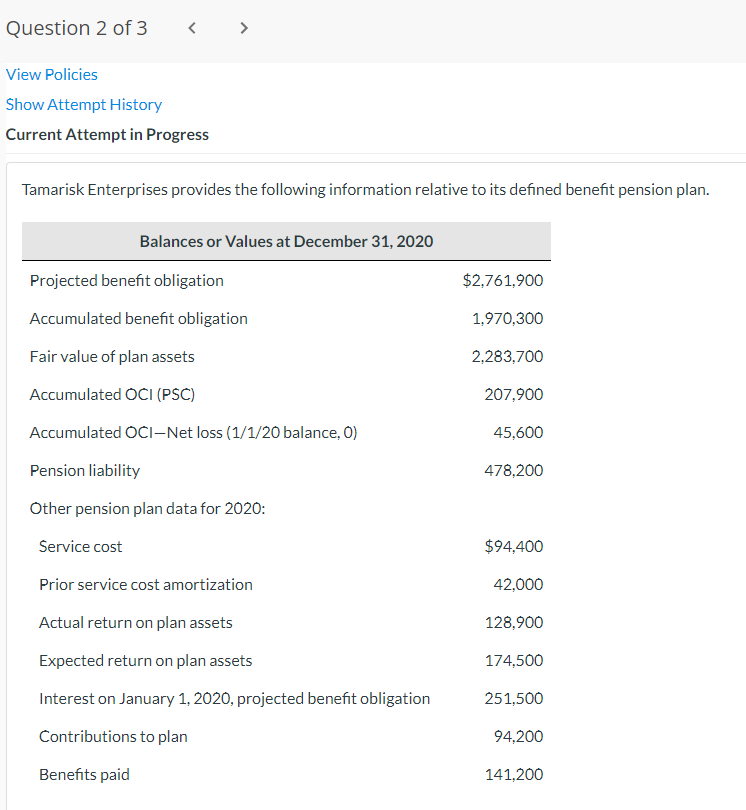This screenshot has width=746, height=810.
Task: Open the View Policies link
Action: point(51,74)
